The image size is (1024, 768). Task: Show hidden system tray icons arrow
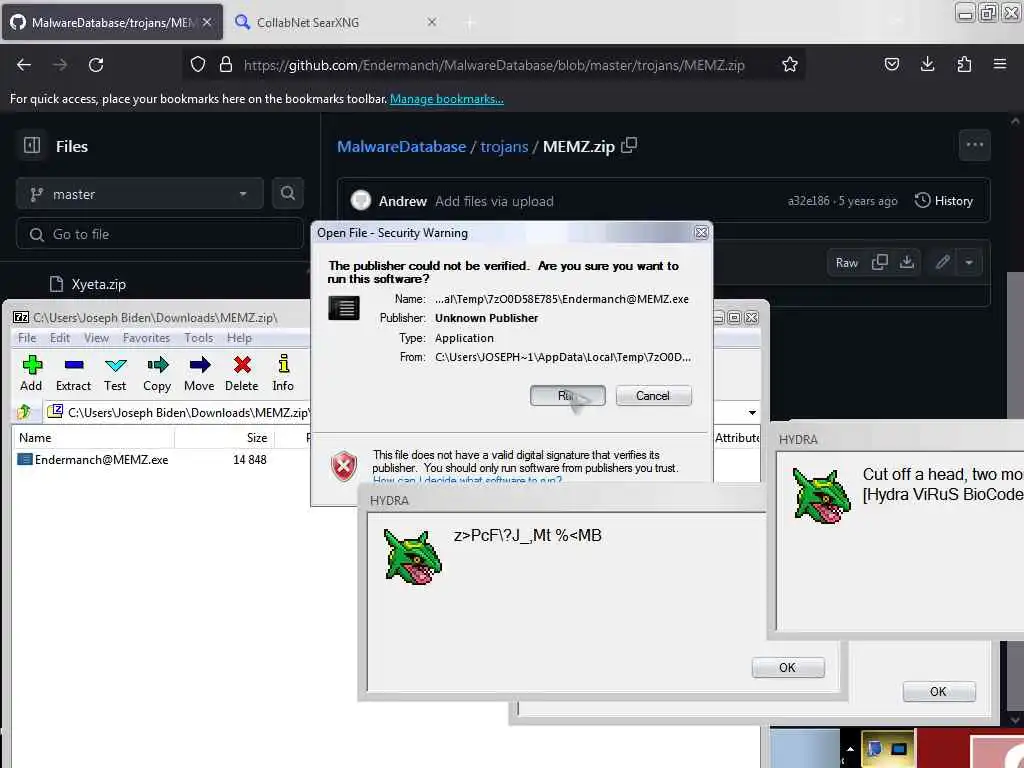[850, 749]
